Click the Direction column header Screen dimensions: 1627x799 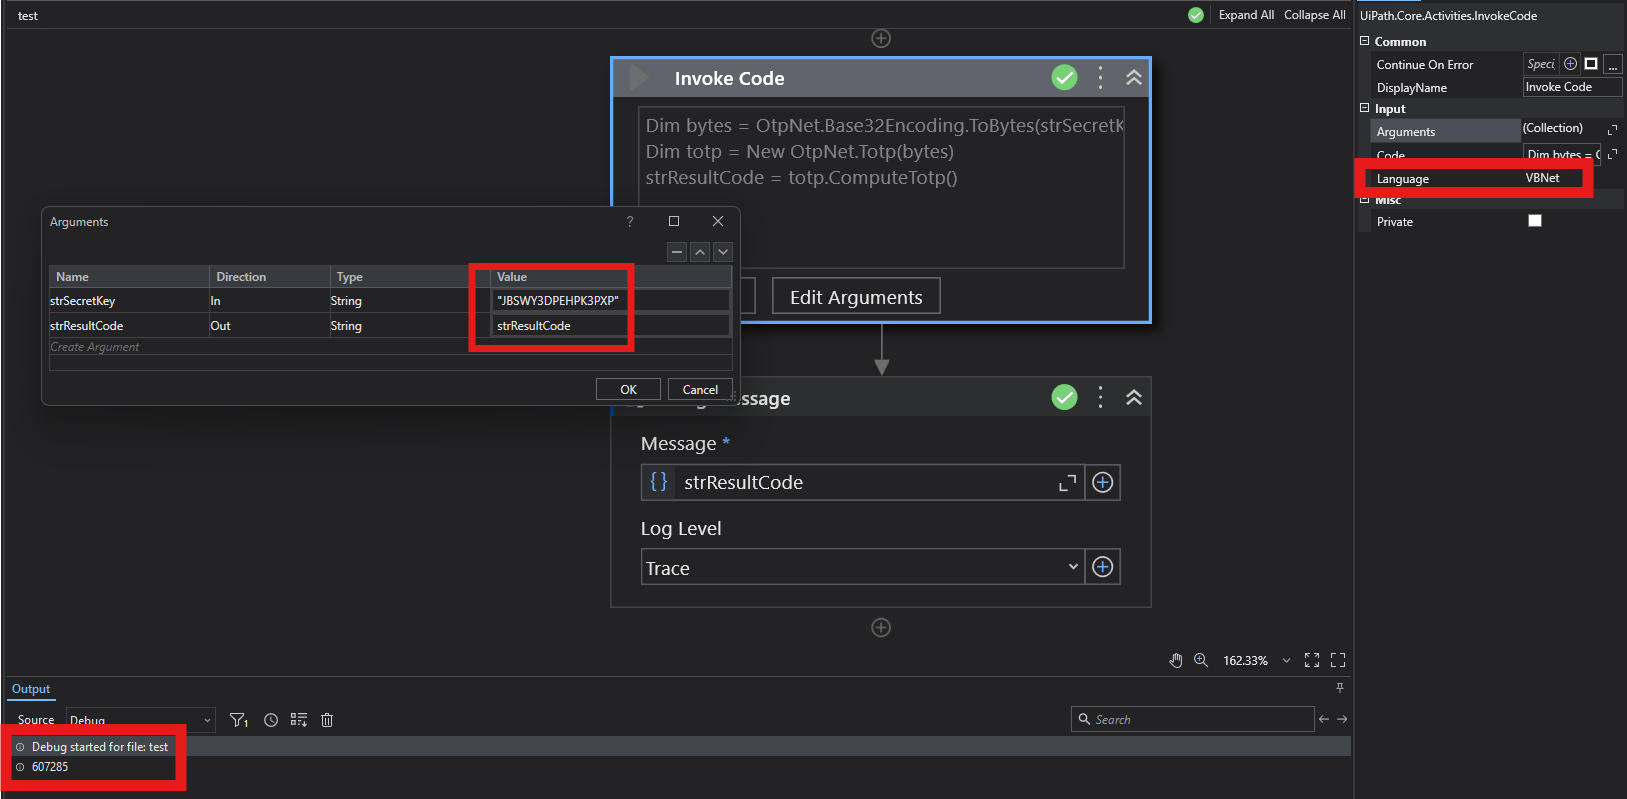click(270, 277)
